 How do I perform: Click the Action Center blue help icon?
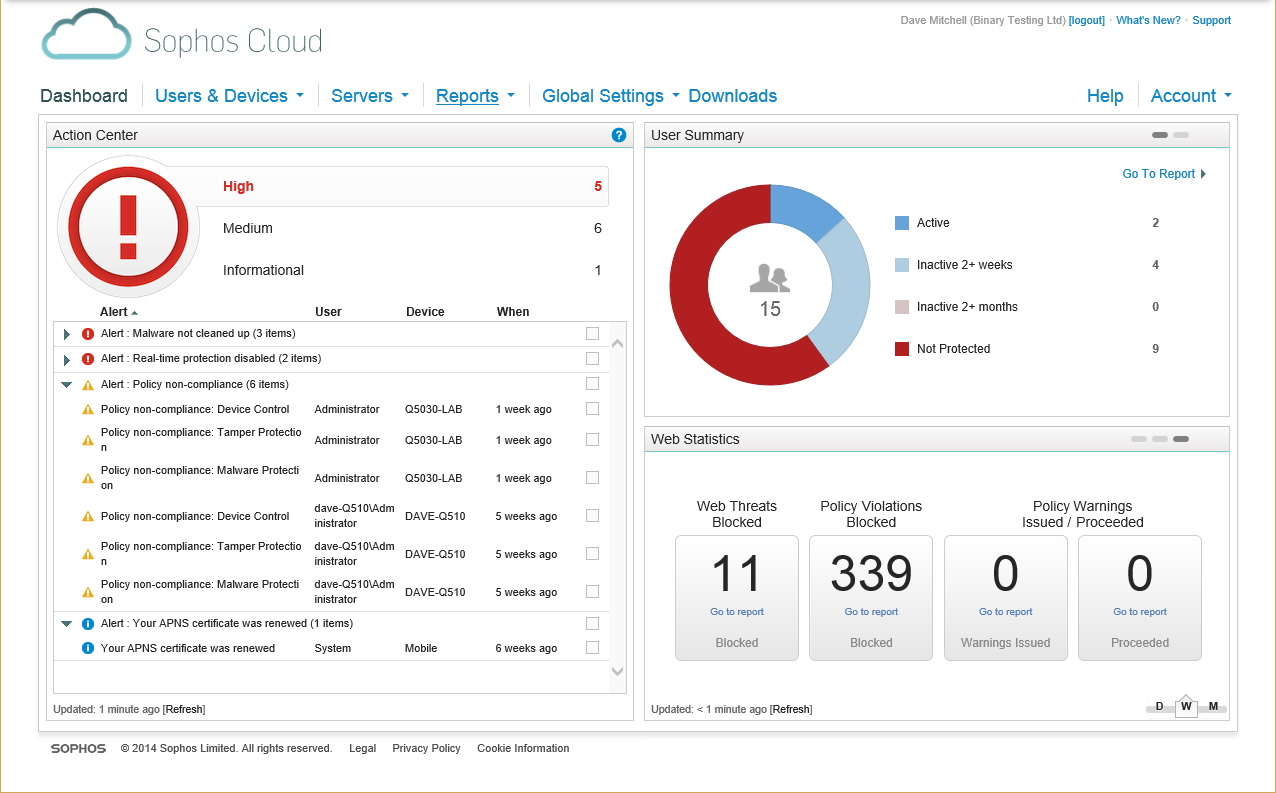[x=619, y=135]
